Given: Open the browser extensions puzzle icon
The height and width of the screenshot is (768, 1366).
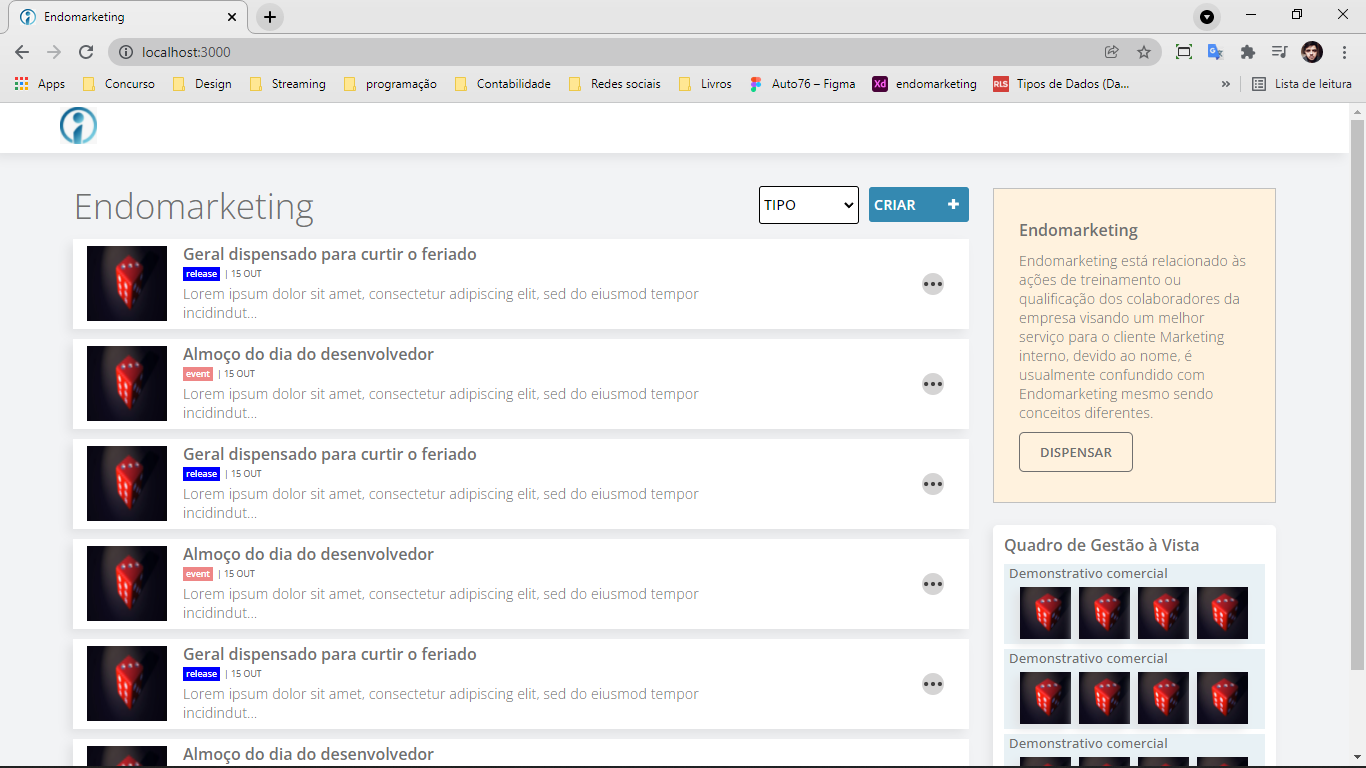Looking at the screenshot, I should 1248,52.
